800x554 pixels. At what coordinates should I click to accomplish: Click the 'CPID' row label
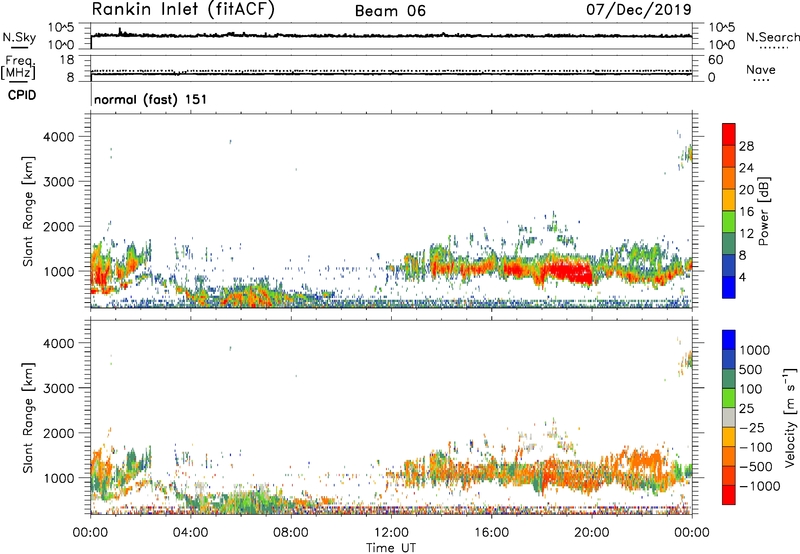tap(22, 95)
